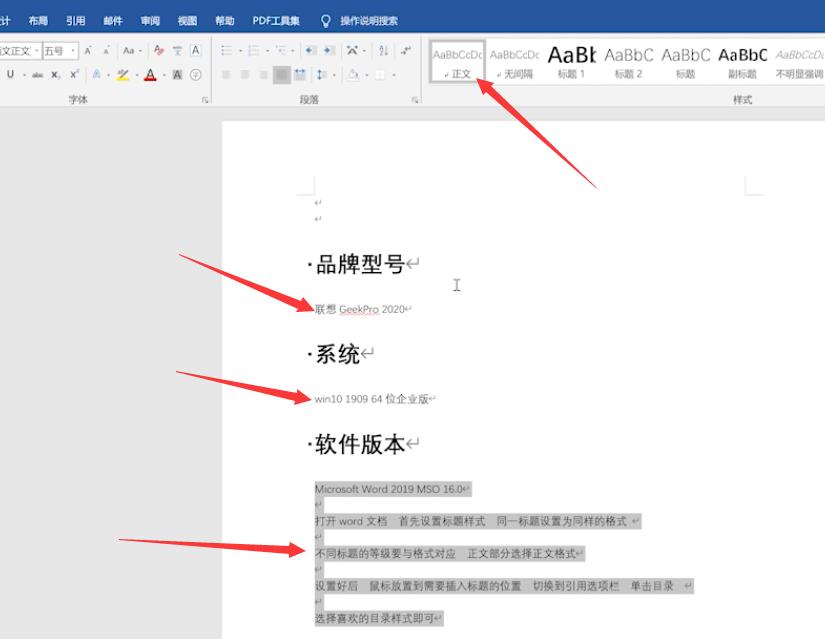Open the PDF工具集 tab
825x639 pixels.
point(276,21)
